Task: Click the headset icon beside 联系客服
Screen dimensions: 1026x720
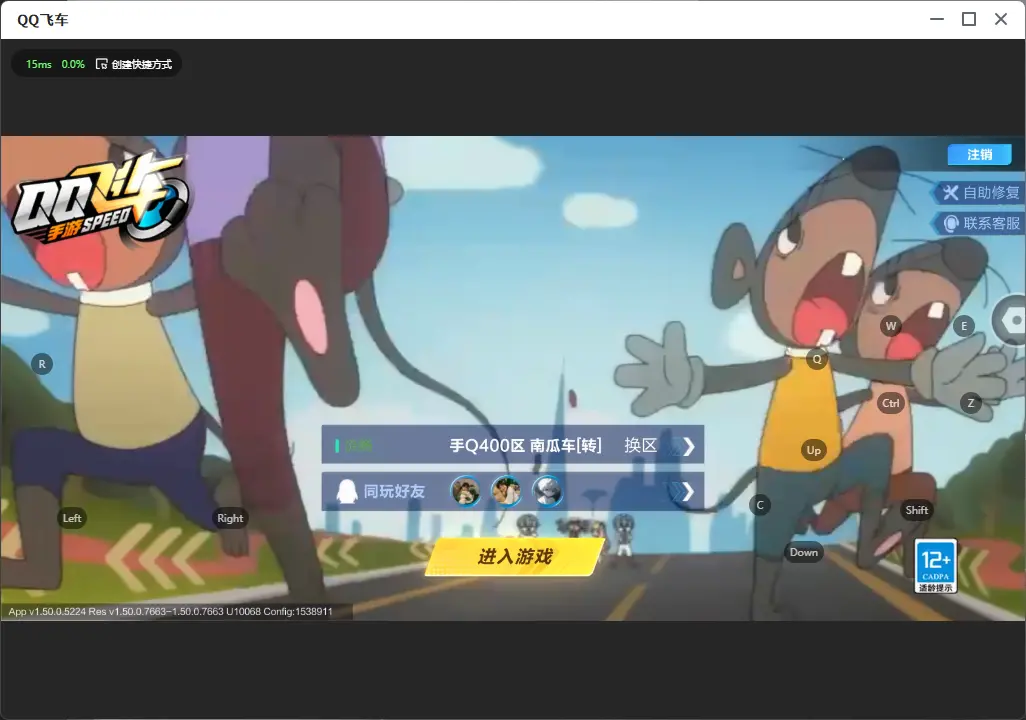Action: point(951,224)
